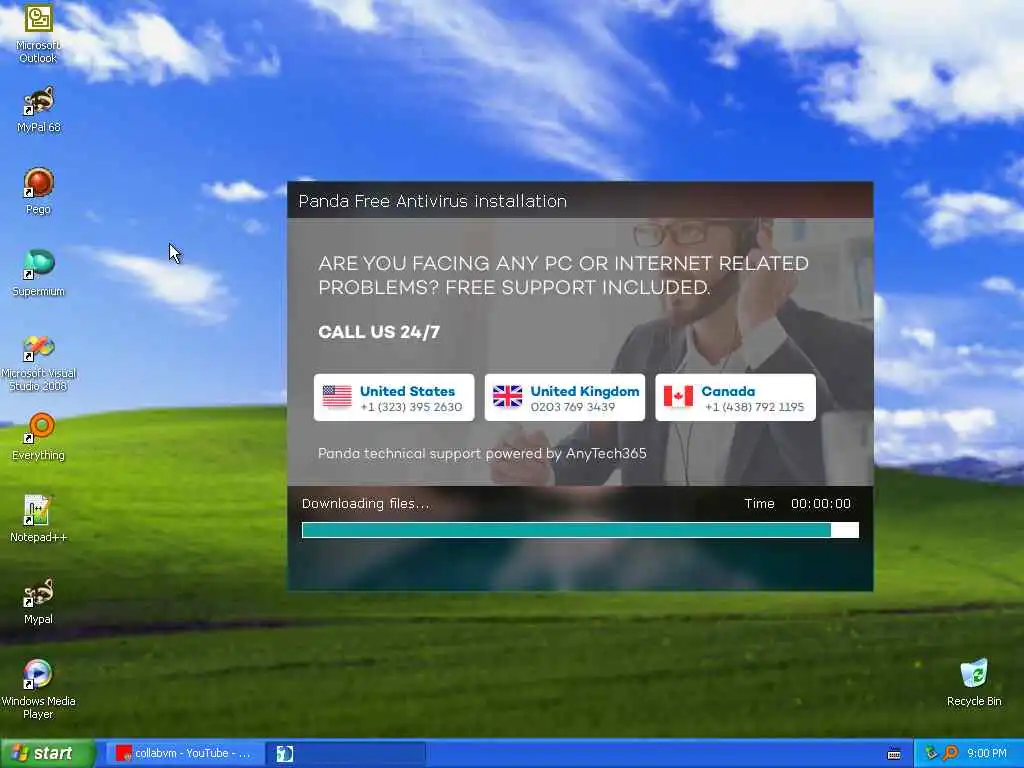1024x768 pixels.
Task: Click the orange Everything magnifier tray icon
Action: coord(950,753)
